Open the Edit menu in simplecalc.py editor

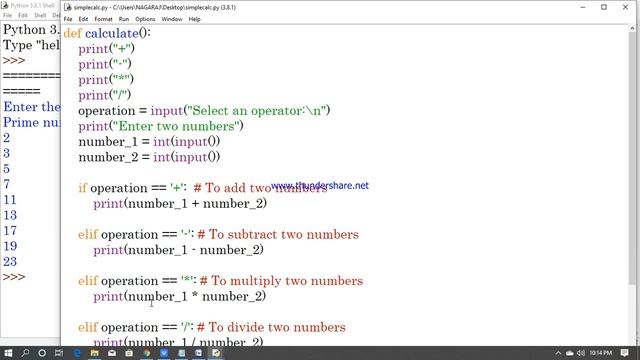(x=83, y=19)
